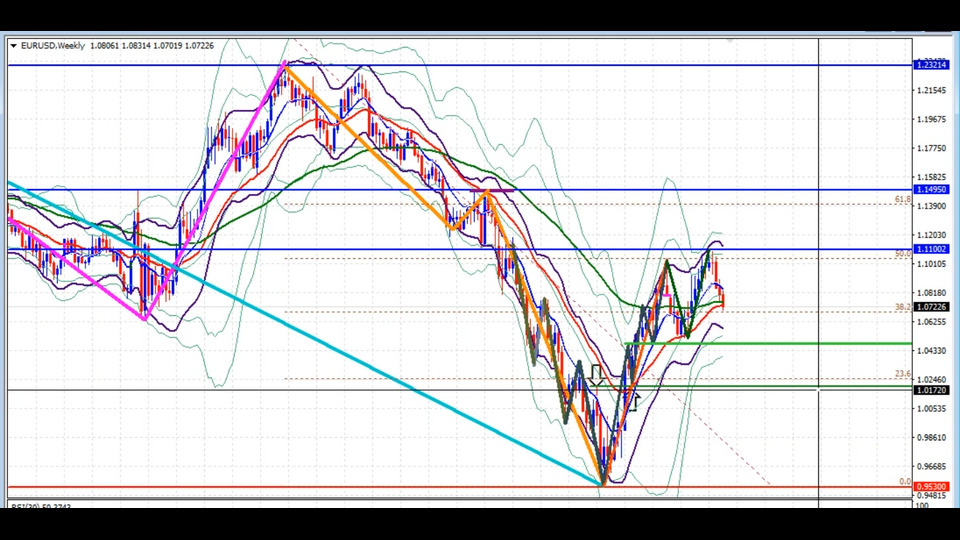Click the 50.0 Fibonacci level label

pos(902,253)
